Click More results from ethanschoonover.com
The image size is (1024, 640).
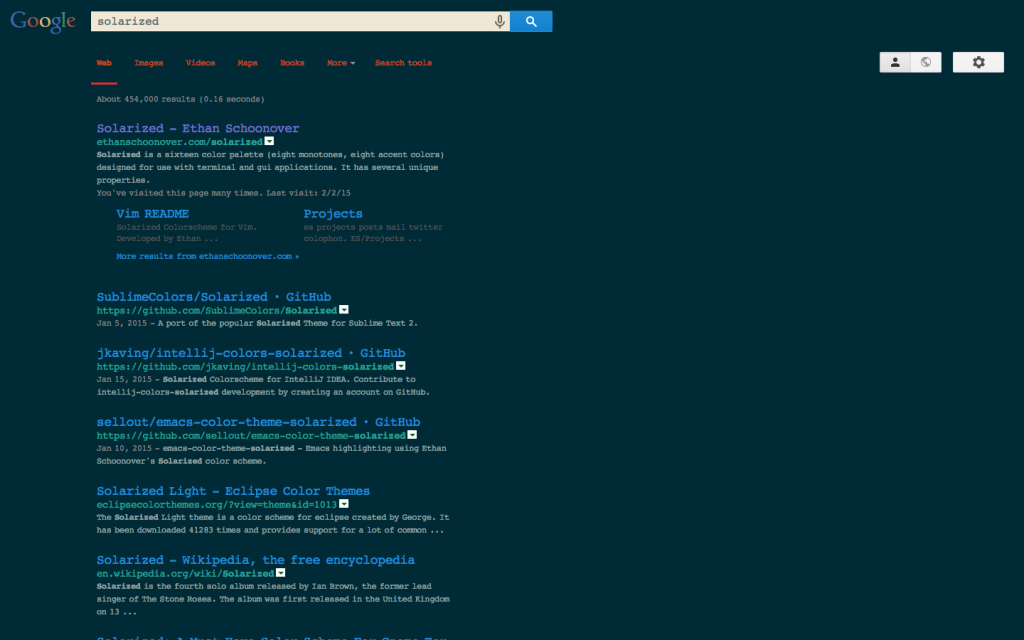(x=208, y=257)
